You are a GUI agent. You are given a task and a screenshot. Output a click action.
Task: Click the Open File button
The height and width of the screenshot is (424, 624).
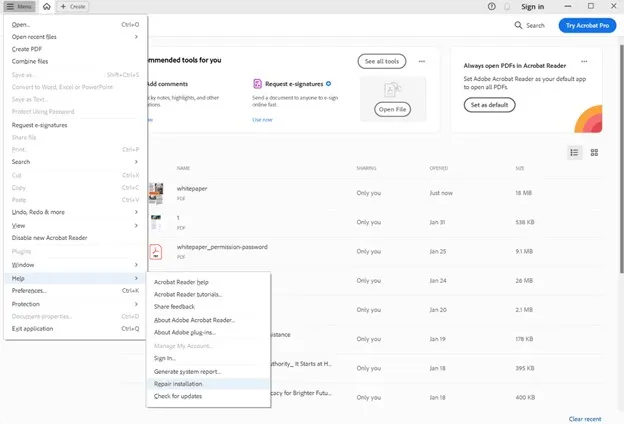pyautogui.click(x=392, y=109)
